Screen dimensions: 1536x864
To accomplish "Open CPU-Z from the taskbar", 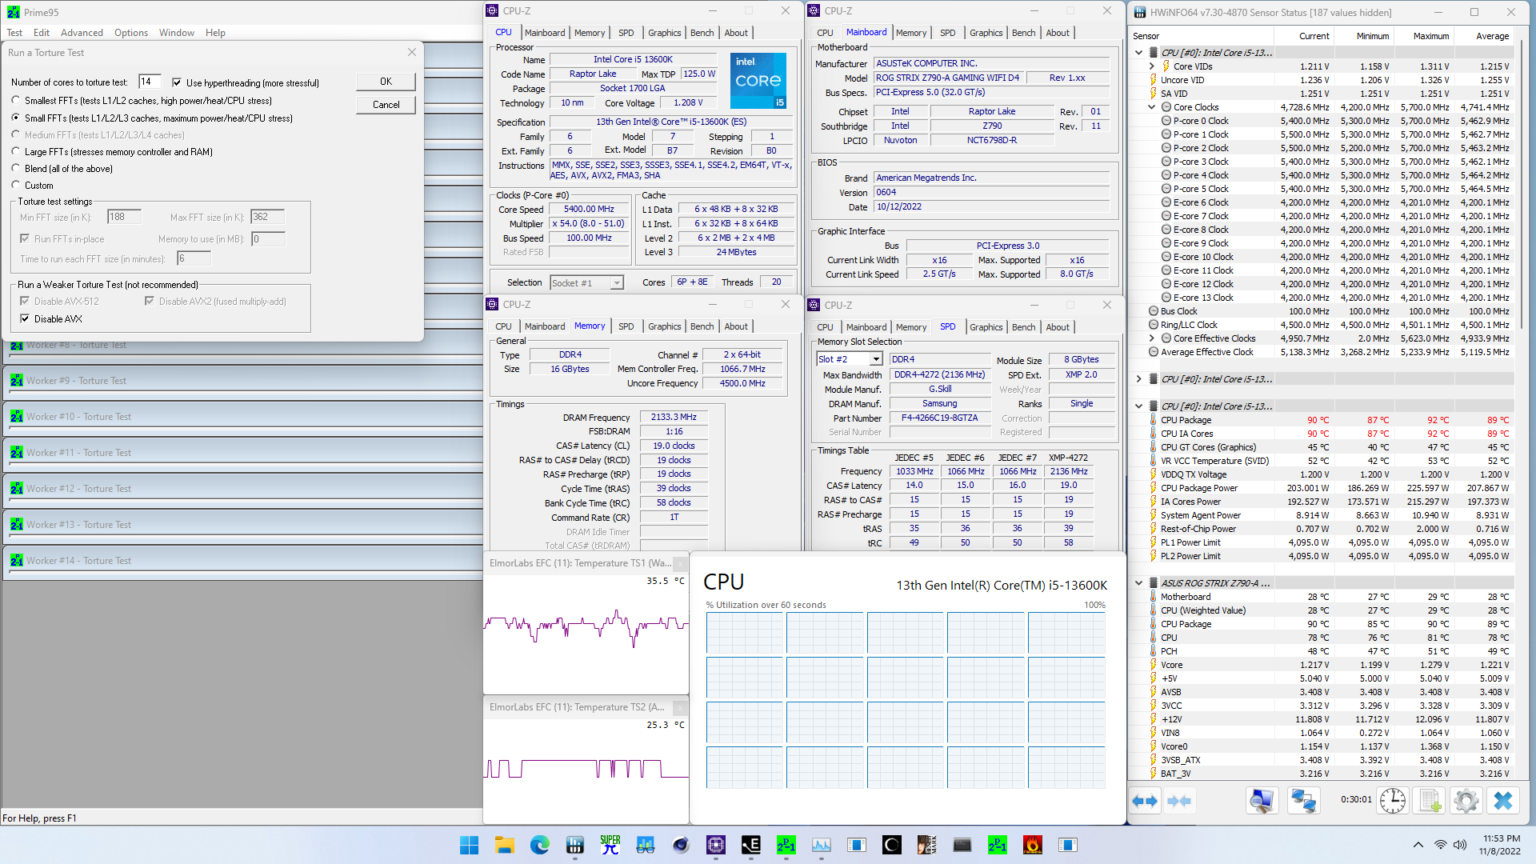I will [715, 845].
